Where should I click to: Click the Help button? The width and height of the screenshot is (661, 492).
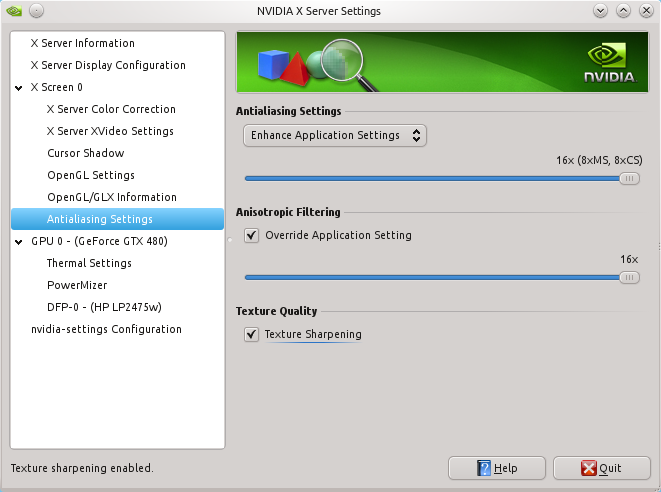497,468
